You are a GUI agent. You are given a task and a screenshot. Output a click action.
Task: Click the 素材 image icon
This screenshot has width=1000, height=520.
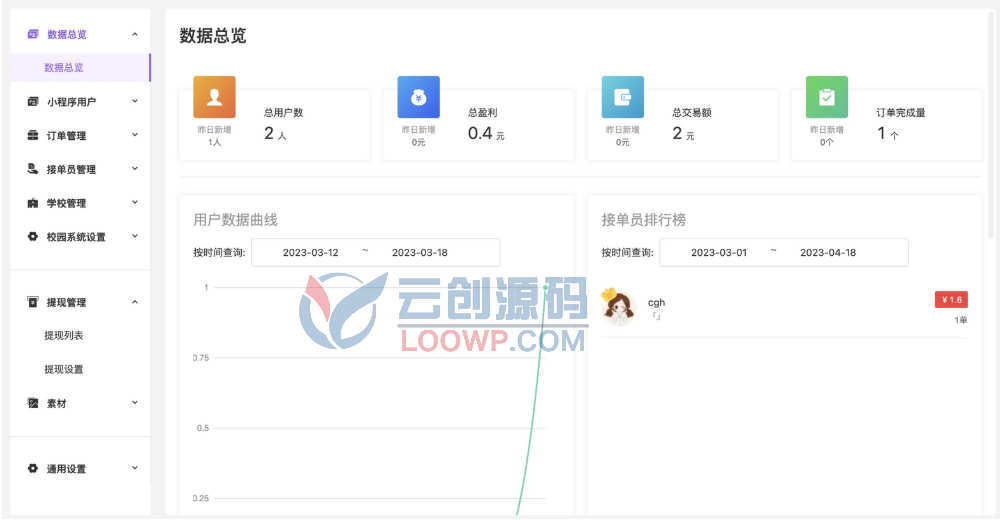(x=33, y=403)
